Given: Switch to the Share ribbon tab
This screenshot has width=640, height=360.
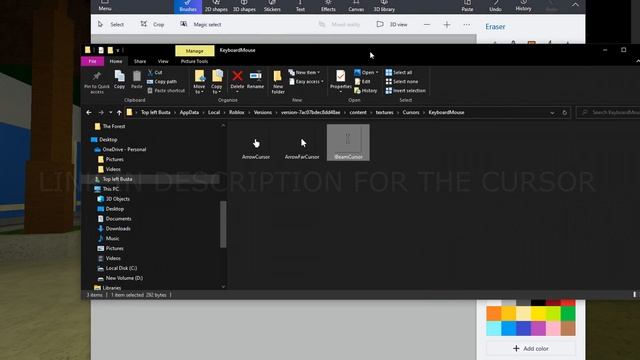Looking at the screenshot, I should (140, 61).
